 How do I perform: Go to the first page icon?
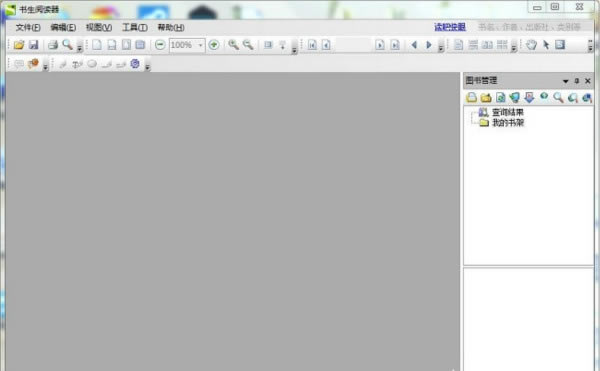[x=312, y=45]
